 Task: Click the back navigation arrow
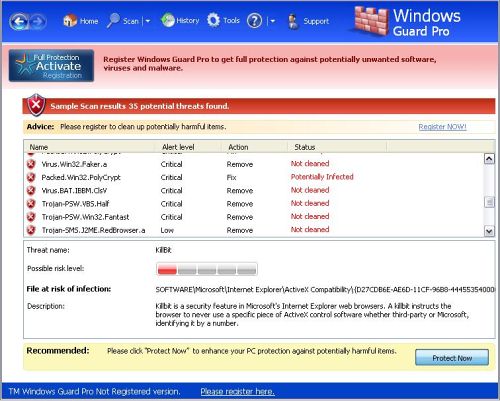(x=19, y=22)
